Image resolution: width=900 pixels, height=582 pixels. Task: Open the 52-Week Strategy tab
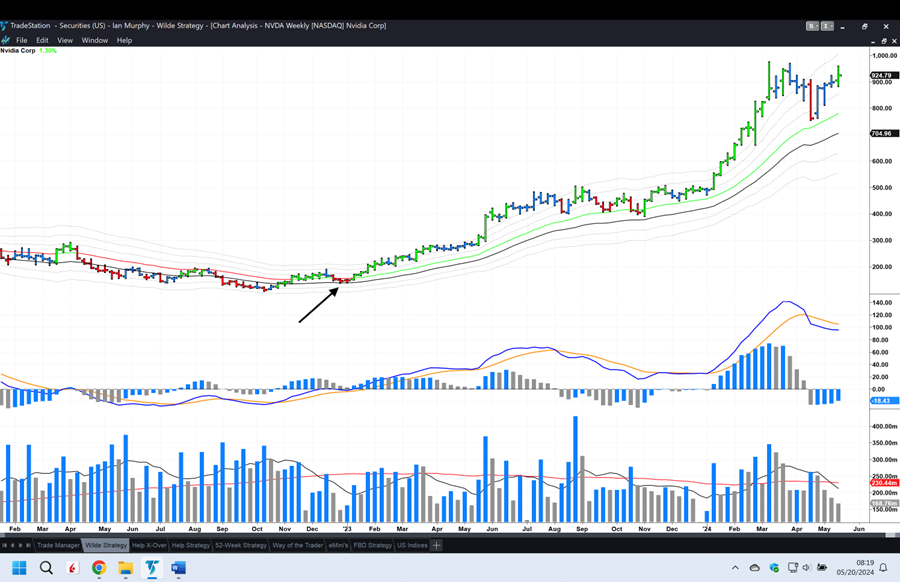(x=240, y=545)
